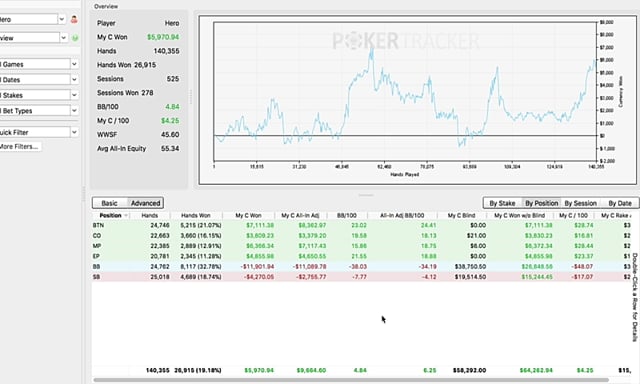Sort table by Position column header
Screen dimensions: 640x384
111,215
